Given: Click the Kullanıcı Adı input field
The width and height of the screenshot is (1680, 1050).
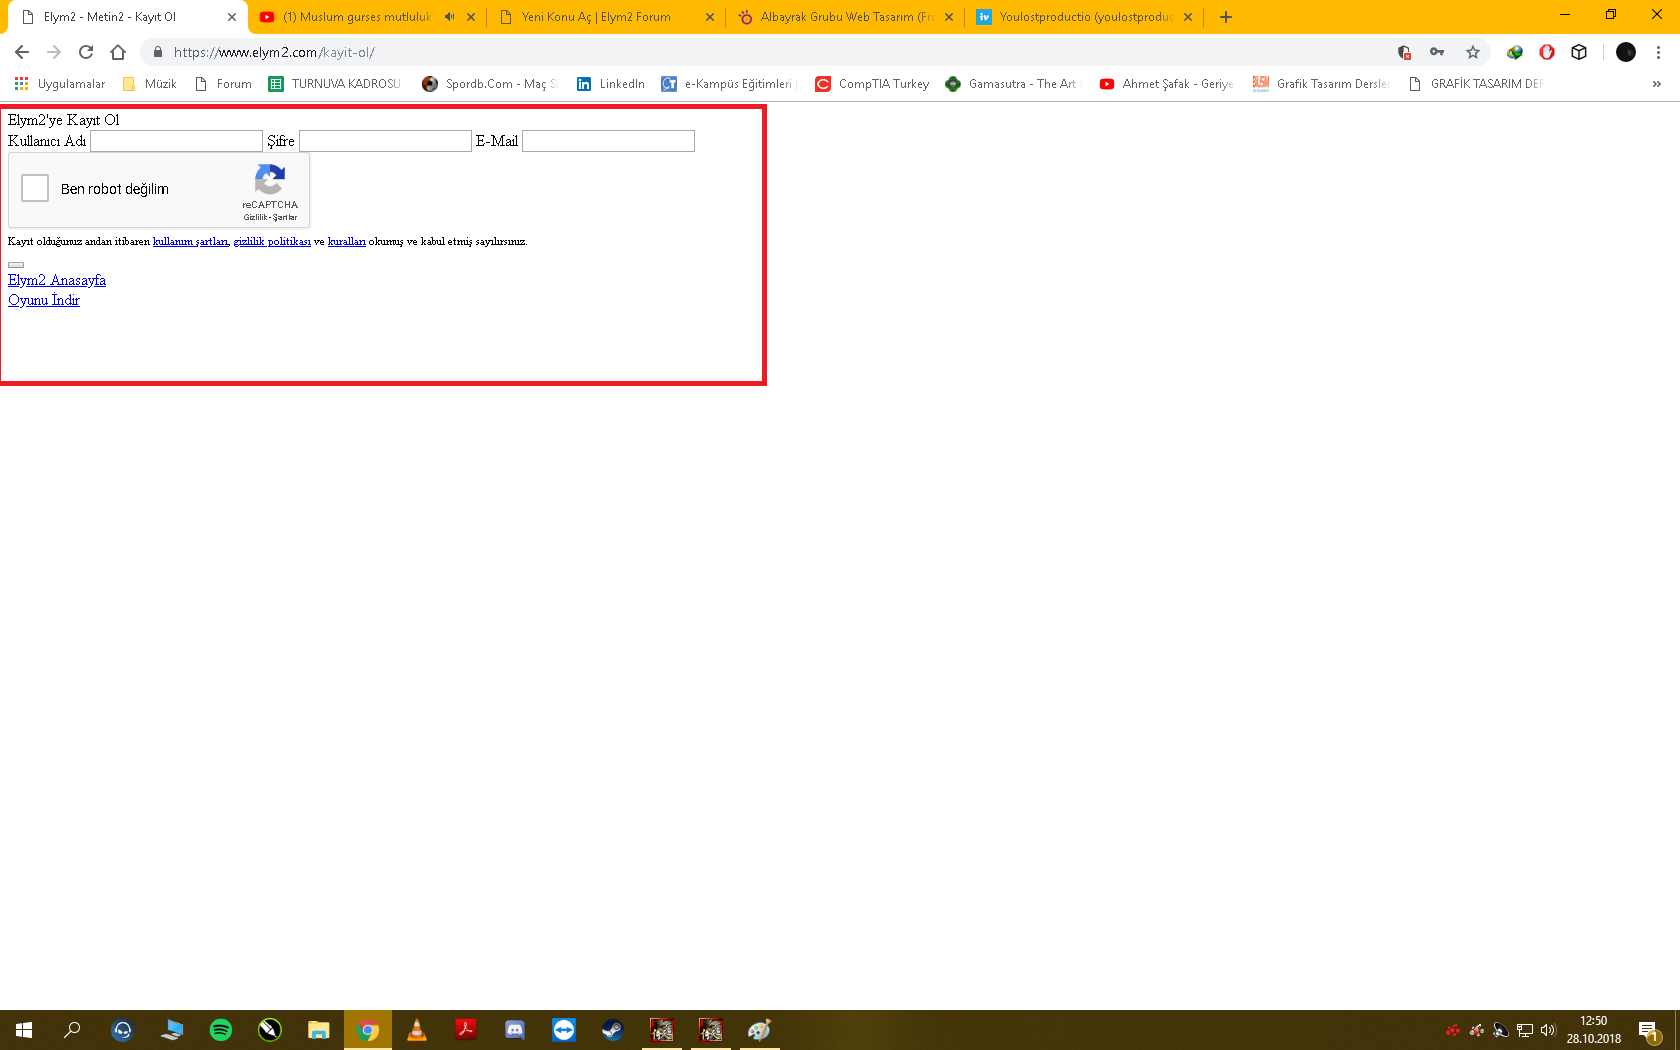Looking at the screenshot, I should click(x=176, y=141).
